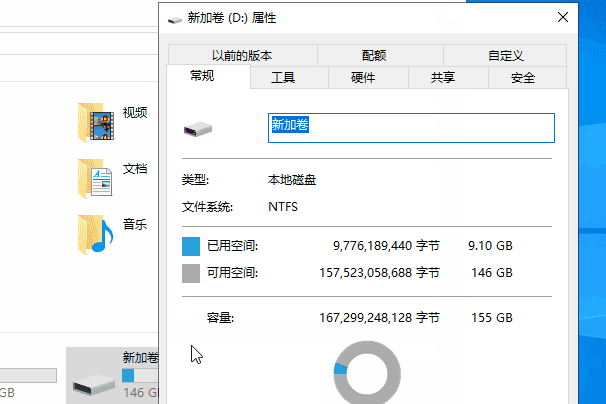Click the 146 GB free space text in properties
The height and width of the screenshot is (404, 606).
tap(492, 273)
